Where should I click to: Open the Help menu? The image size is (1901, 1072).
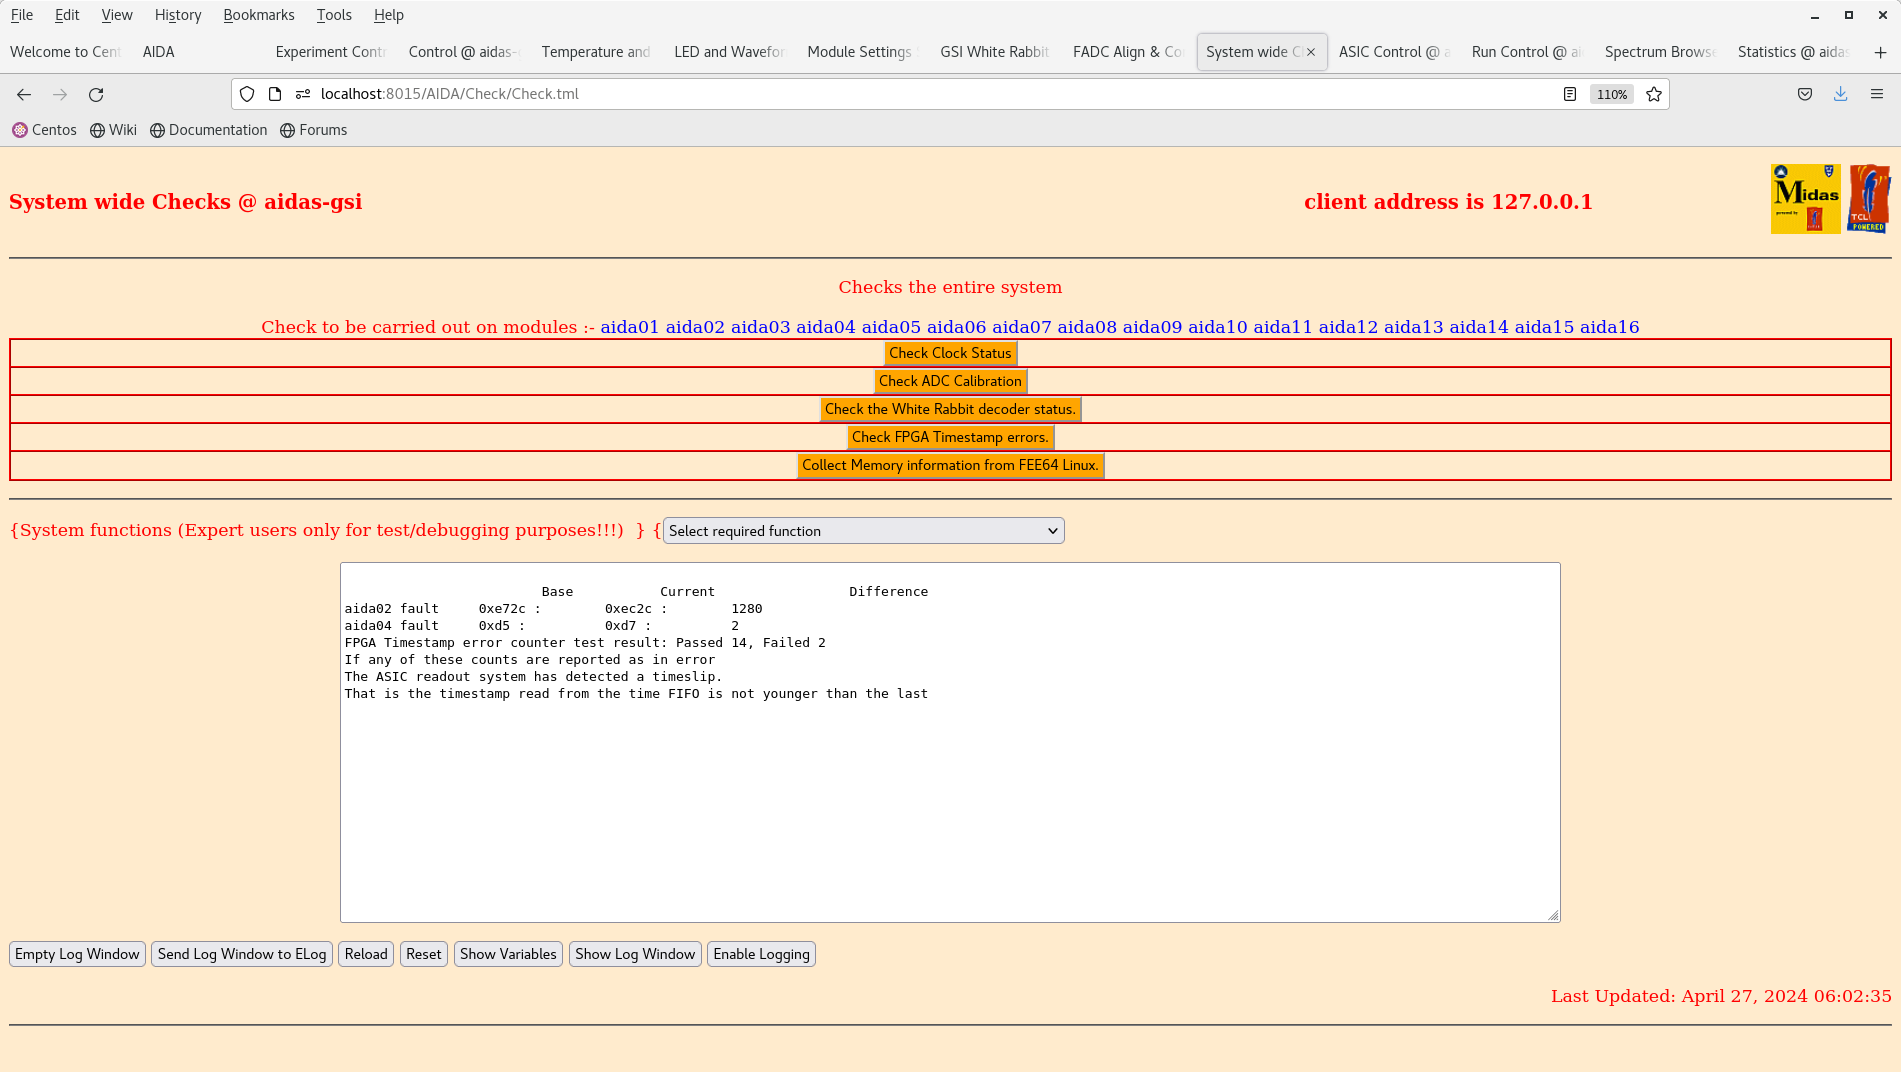[x=389, y=15]
